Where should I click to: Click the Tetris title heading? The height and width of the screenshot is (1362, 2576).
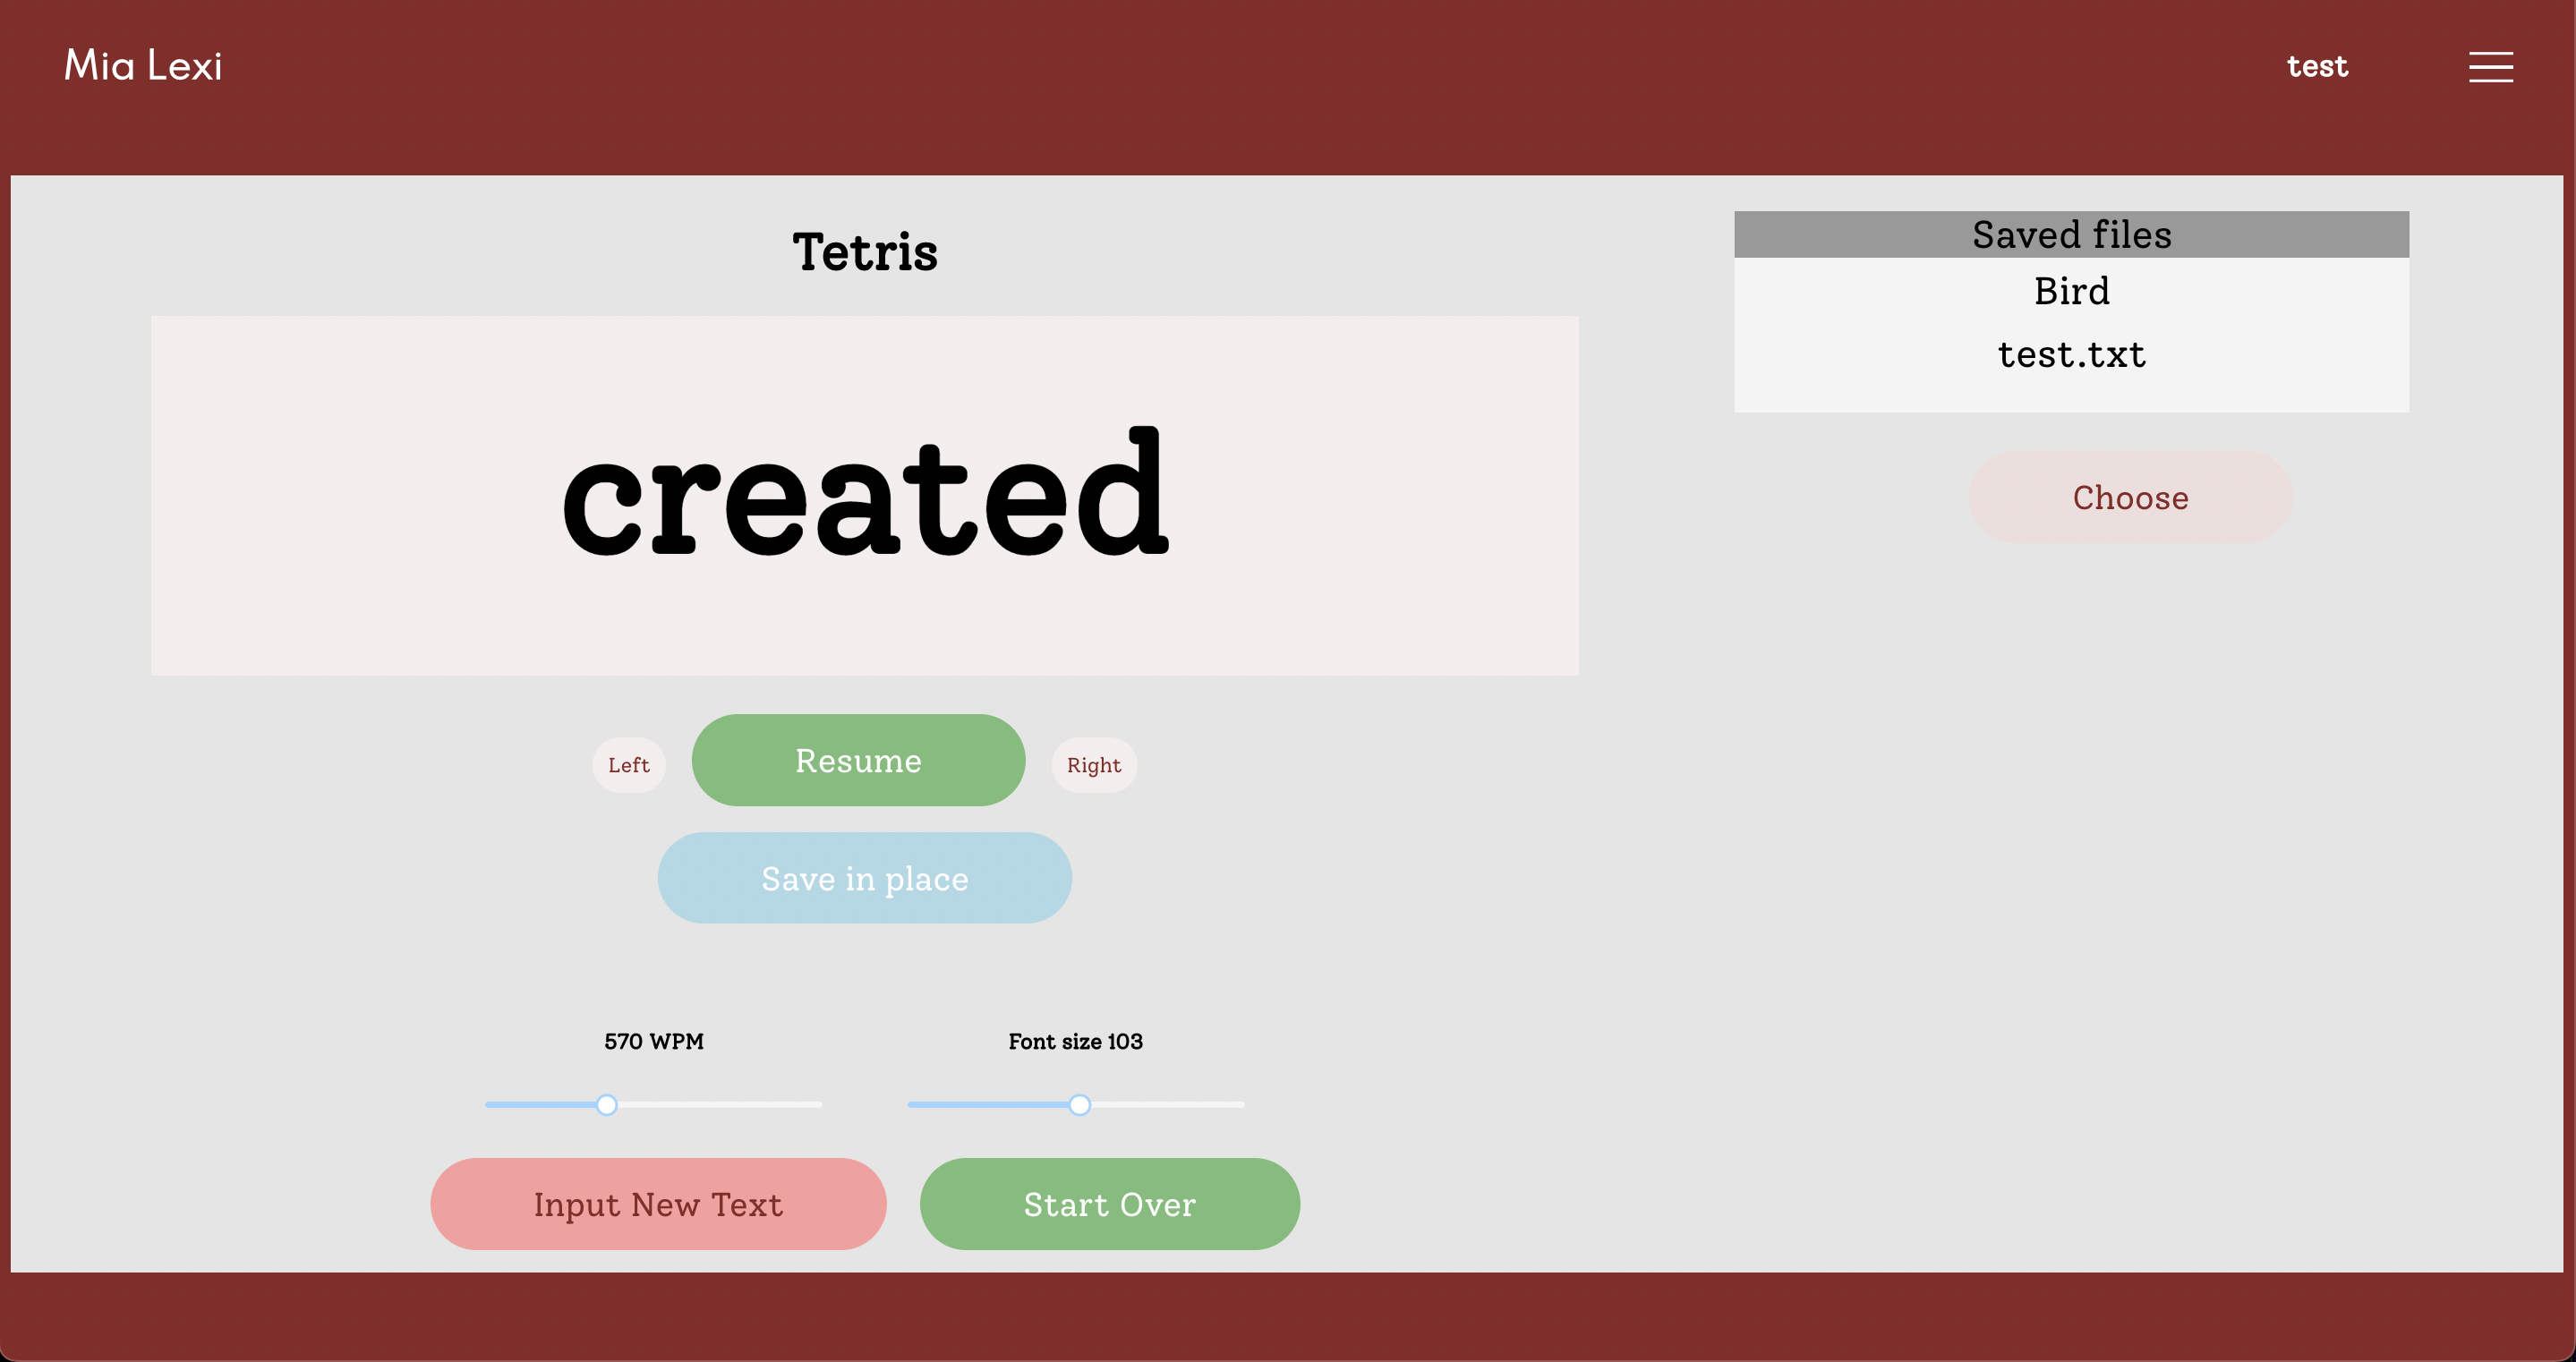point(865,251)
